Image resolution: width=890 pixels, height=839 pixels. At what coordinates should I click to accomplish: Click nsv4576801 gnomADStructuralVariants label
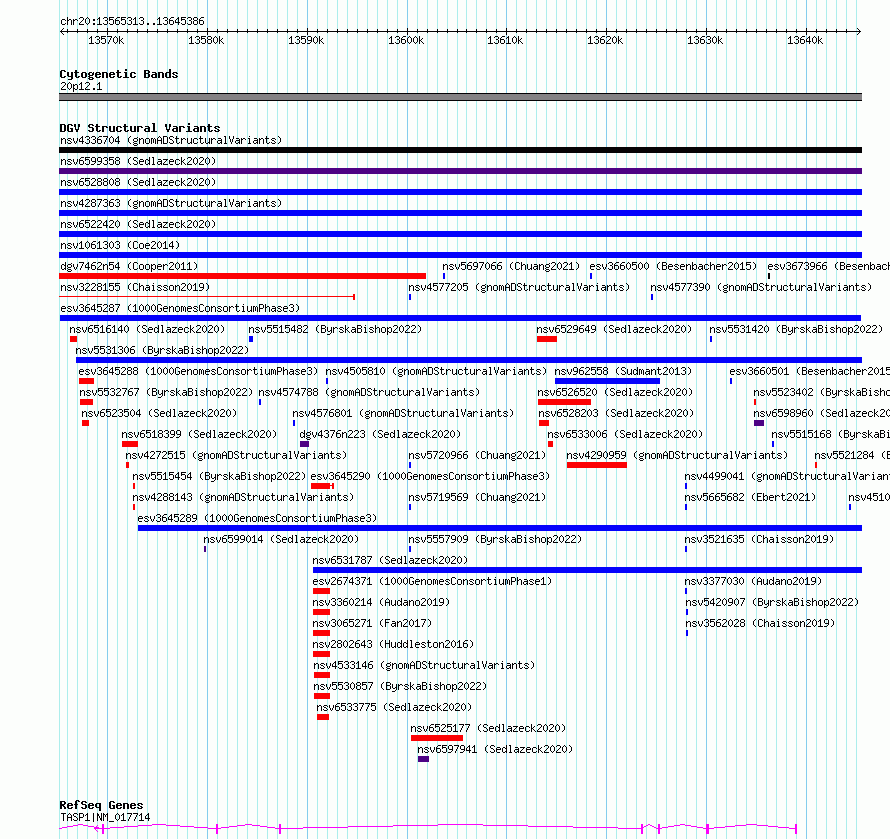click(x=403, y=413)
